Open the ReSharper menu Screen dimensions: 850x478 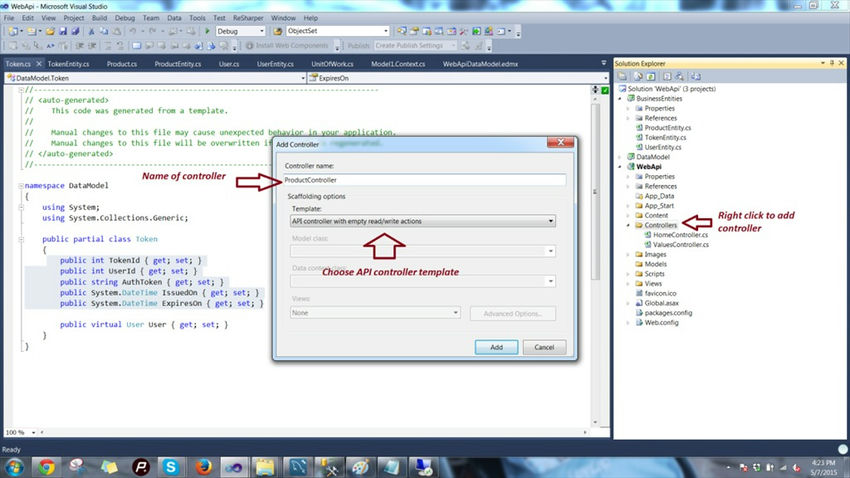[x=248, y=18]
